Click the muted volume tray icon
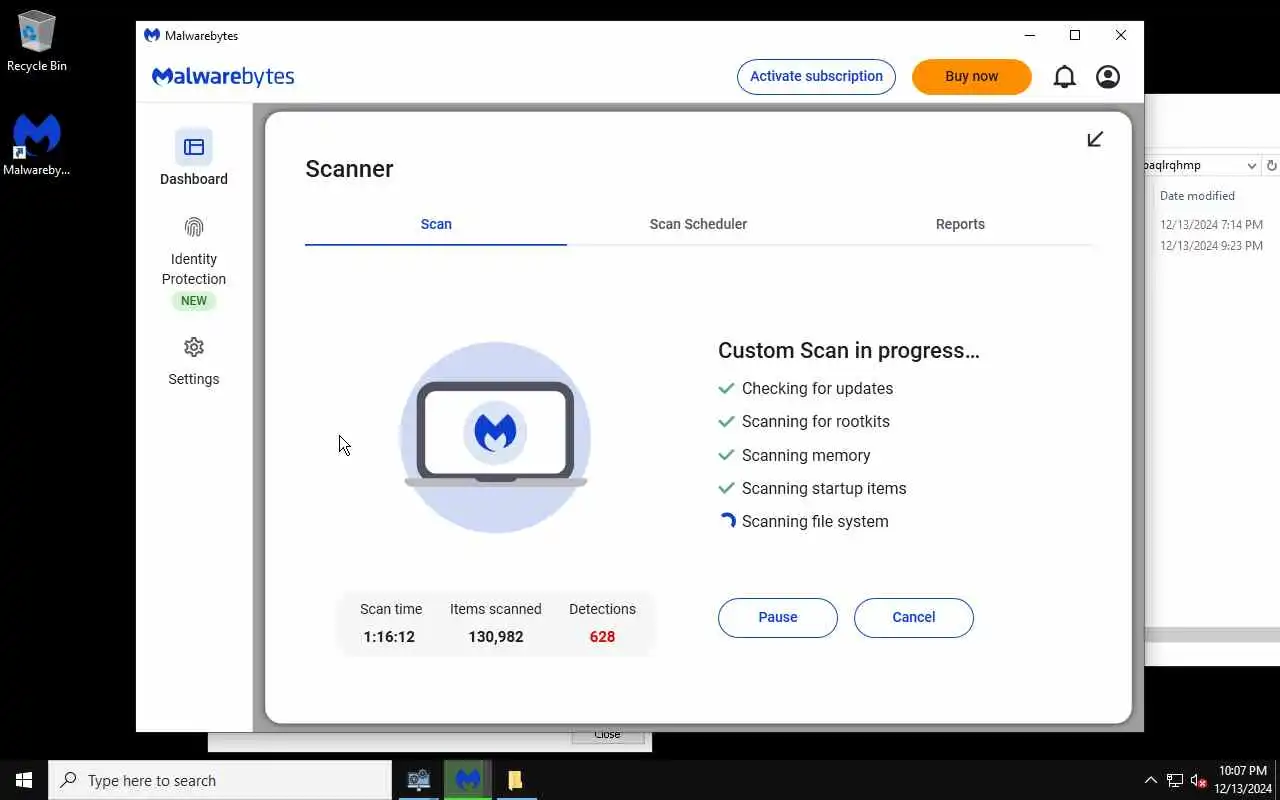Screen dimensions: 1280x800 point(1199,780)
